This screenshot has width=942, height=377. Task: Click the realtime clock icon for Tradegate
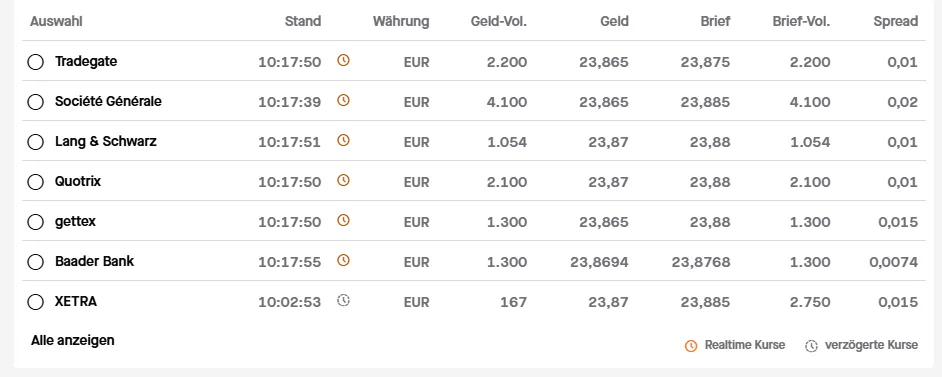(343, 60)
